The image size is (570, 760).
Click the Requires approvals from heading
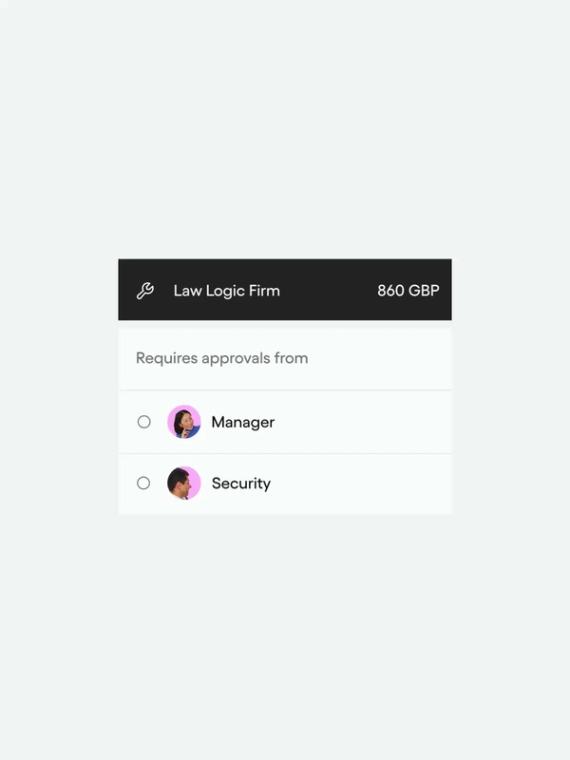point(222,358)
